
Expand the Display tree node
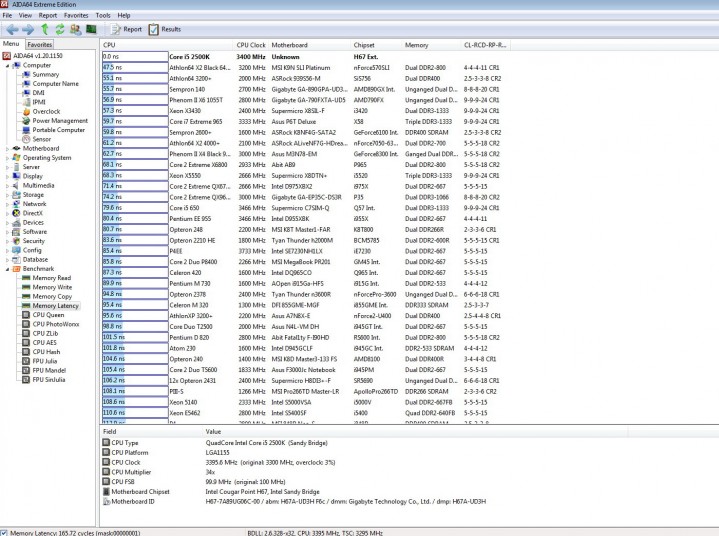pos(7,176)
